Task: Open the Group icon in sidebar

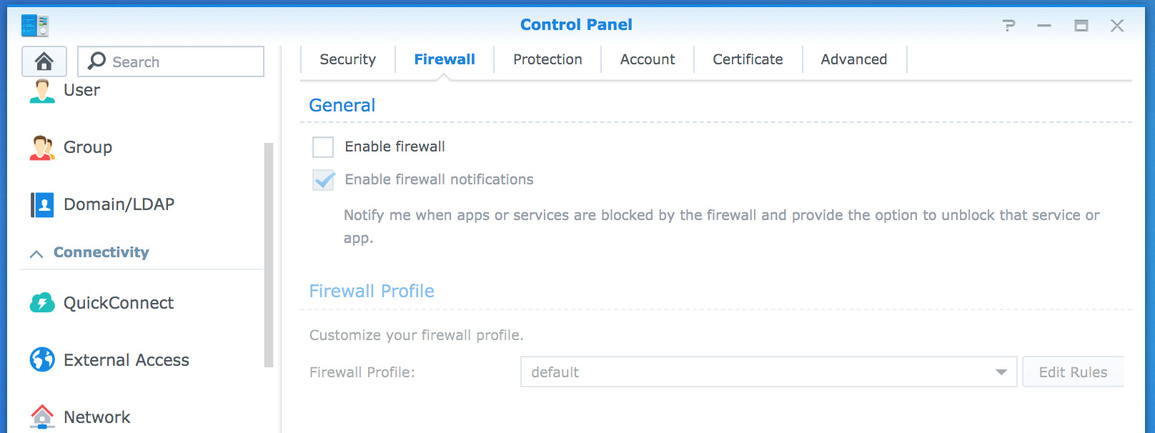Action: (42, 148)
